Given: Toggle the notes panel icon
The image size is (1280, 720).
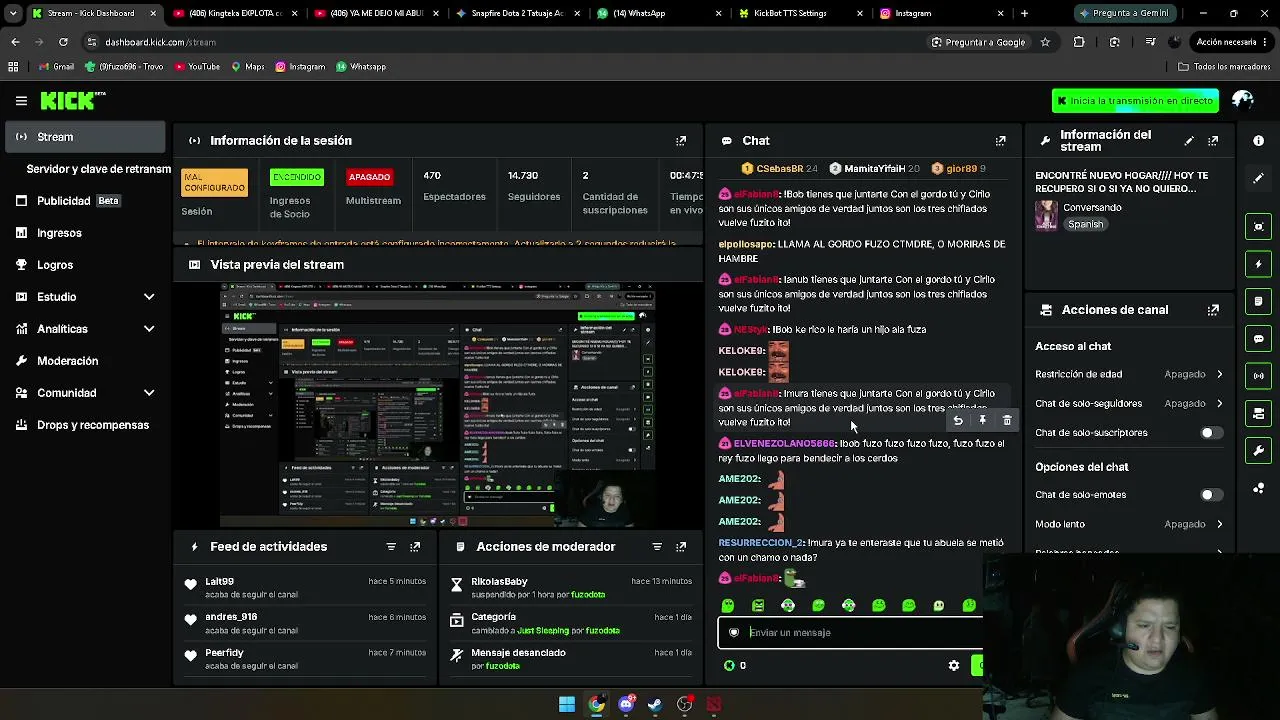Looking at the screenshot, I should click(1259, 301).
